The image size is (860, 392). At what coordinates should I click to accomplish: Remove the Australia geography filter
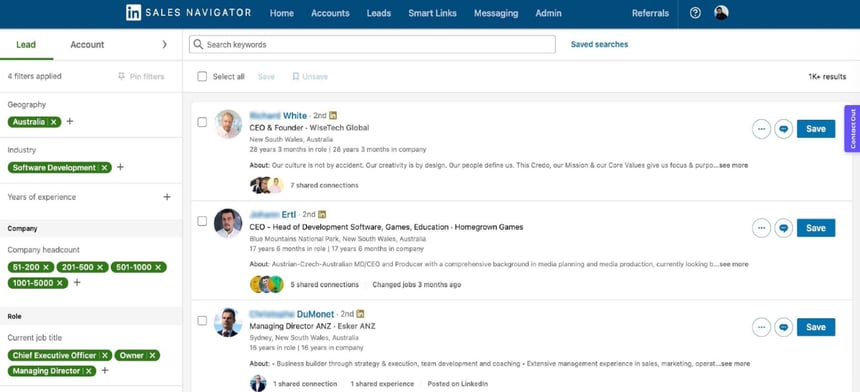click(x=53, y=122)
